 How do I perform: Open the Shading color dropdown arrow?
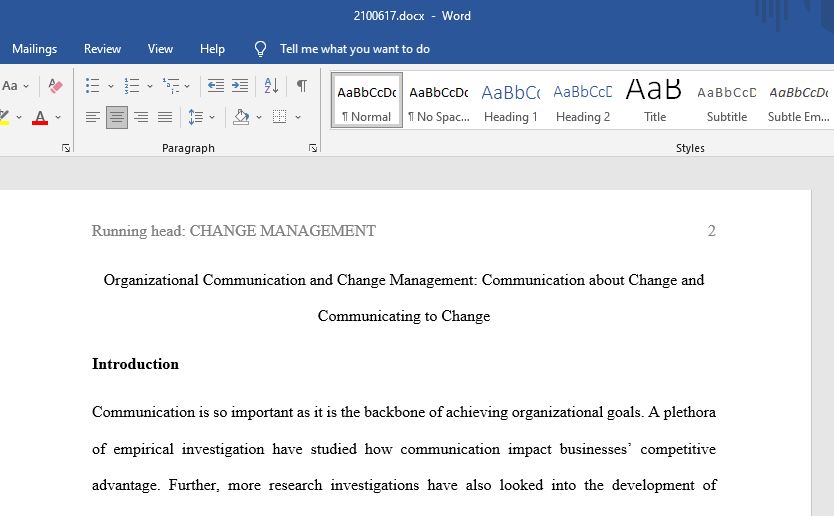click(258, 117)
